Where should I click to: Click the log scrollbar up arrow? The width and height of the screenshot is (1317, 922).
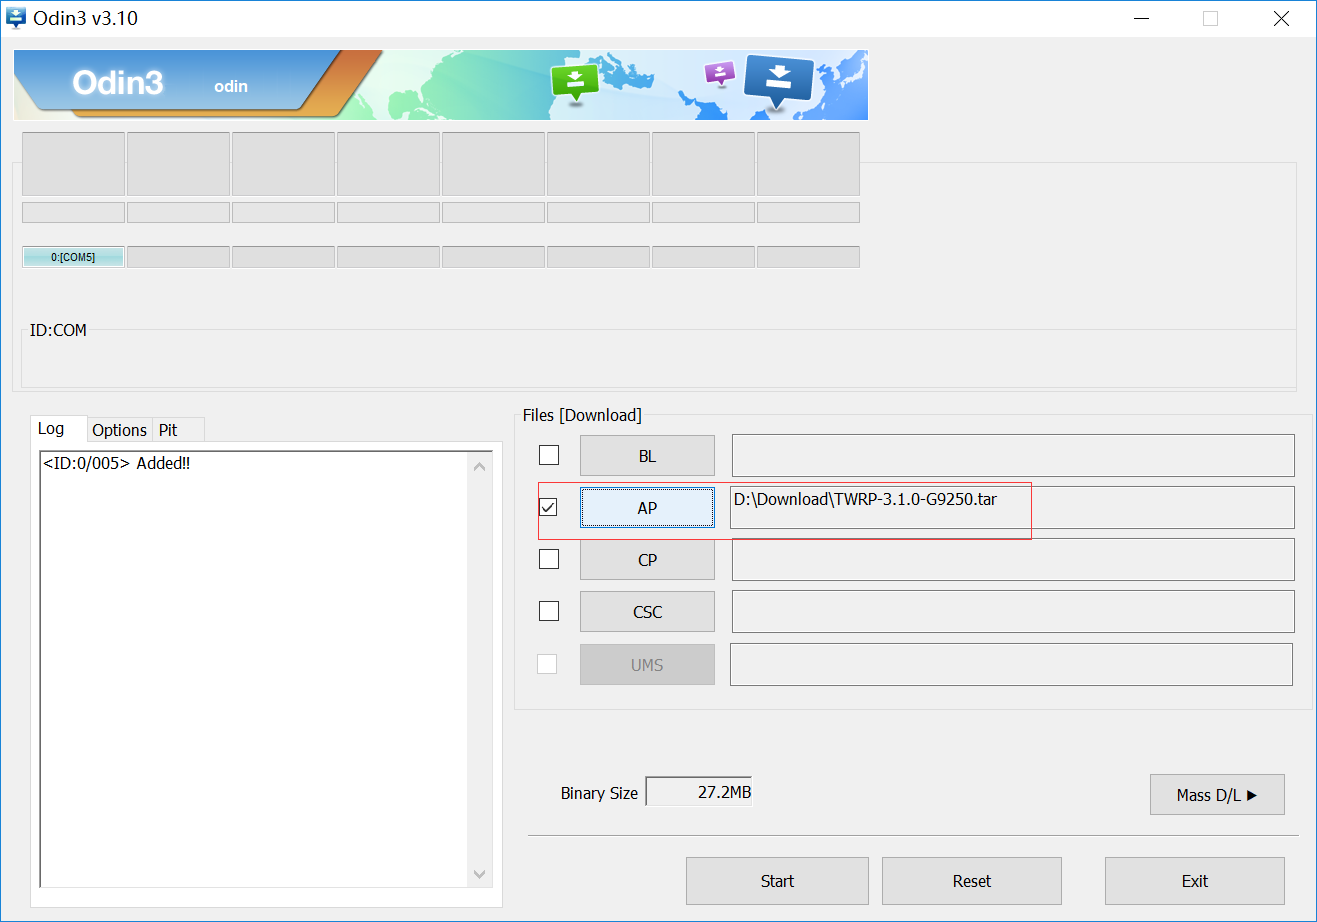(x=480, y=466)
